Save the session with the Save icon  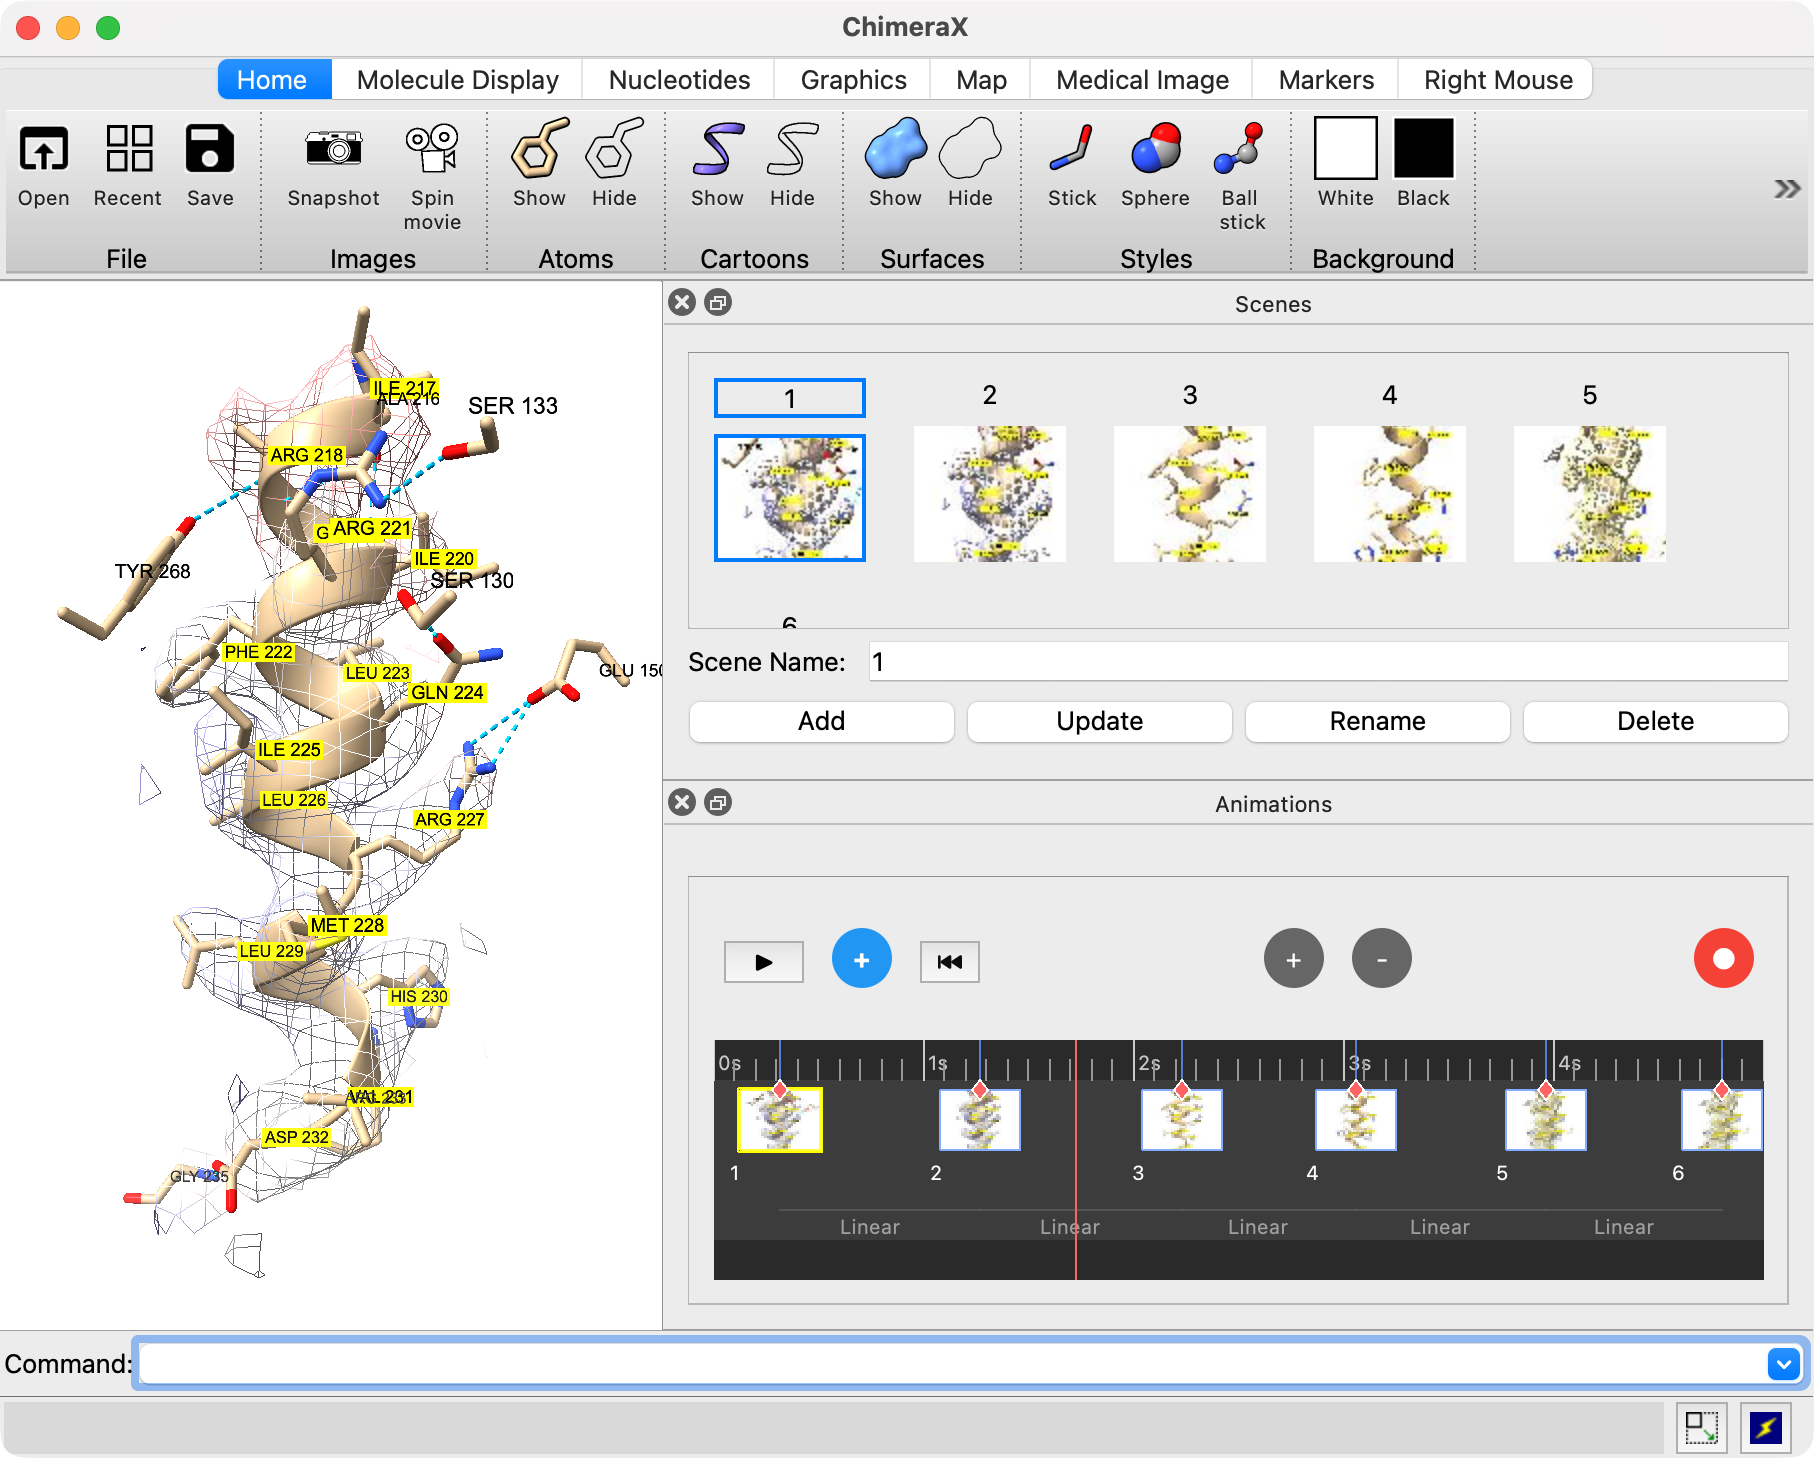pyautogui.click(x=210, y=150)
